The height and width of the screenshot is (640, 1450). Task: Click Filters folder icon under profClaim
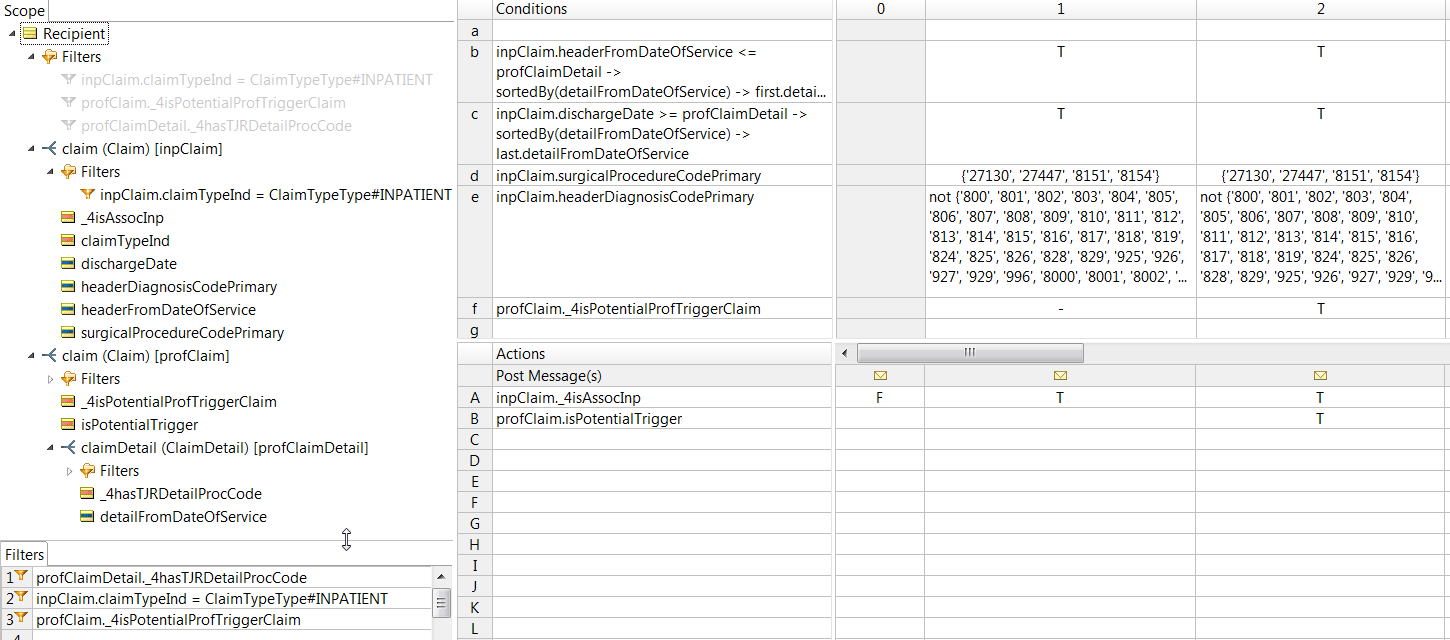tap(68, 379)
